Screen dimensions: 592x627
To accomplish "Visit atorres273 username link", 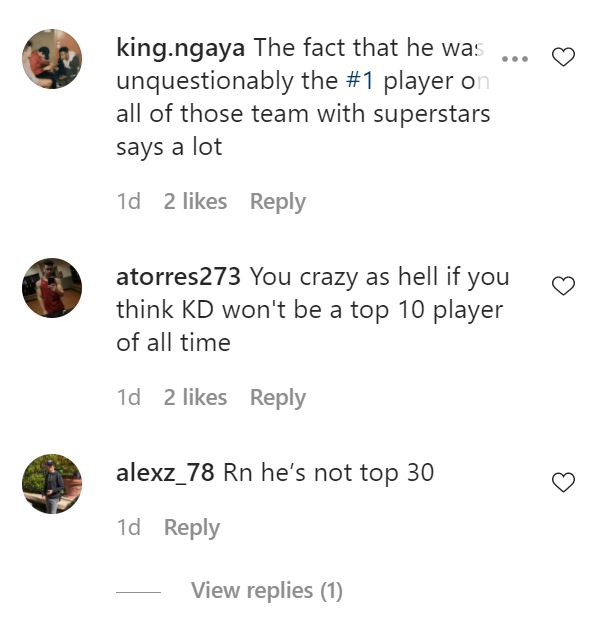I will pos(178,277).
